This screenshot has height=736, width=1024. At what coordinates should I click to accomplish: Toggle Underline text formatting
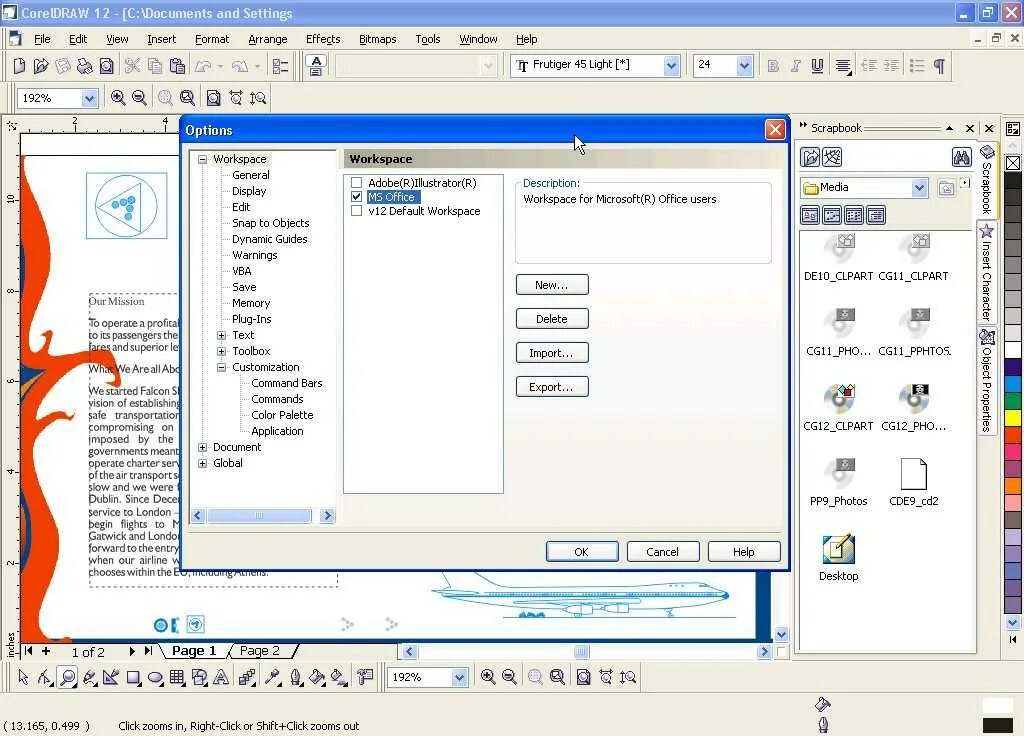tap(817, 65)
